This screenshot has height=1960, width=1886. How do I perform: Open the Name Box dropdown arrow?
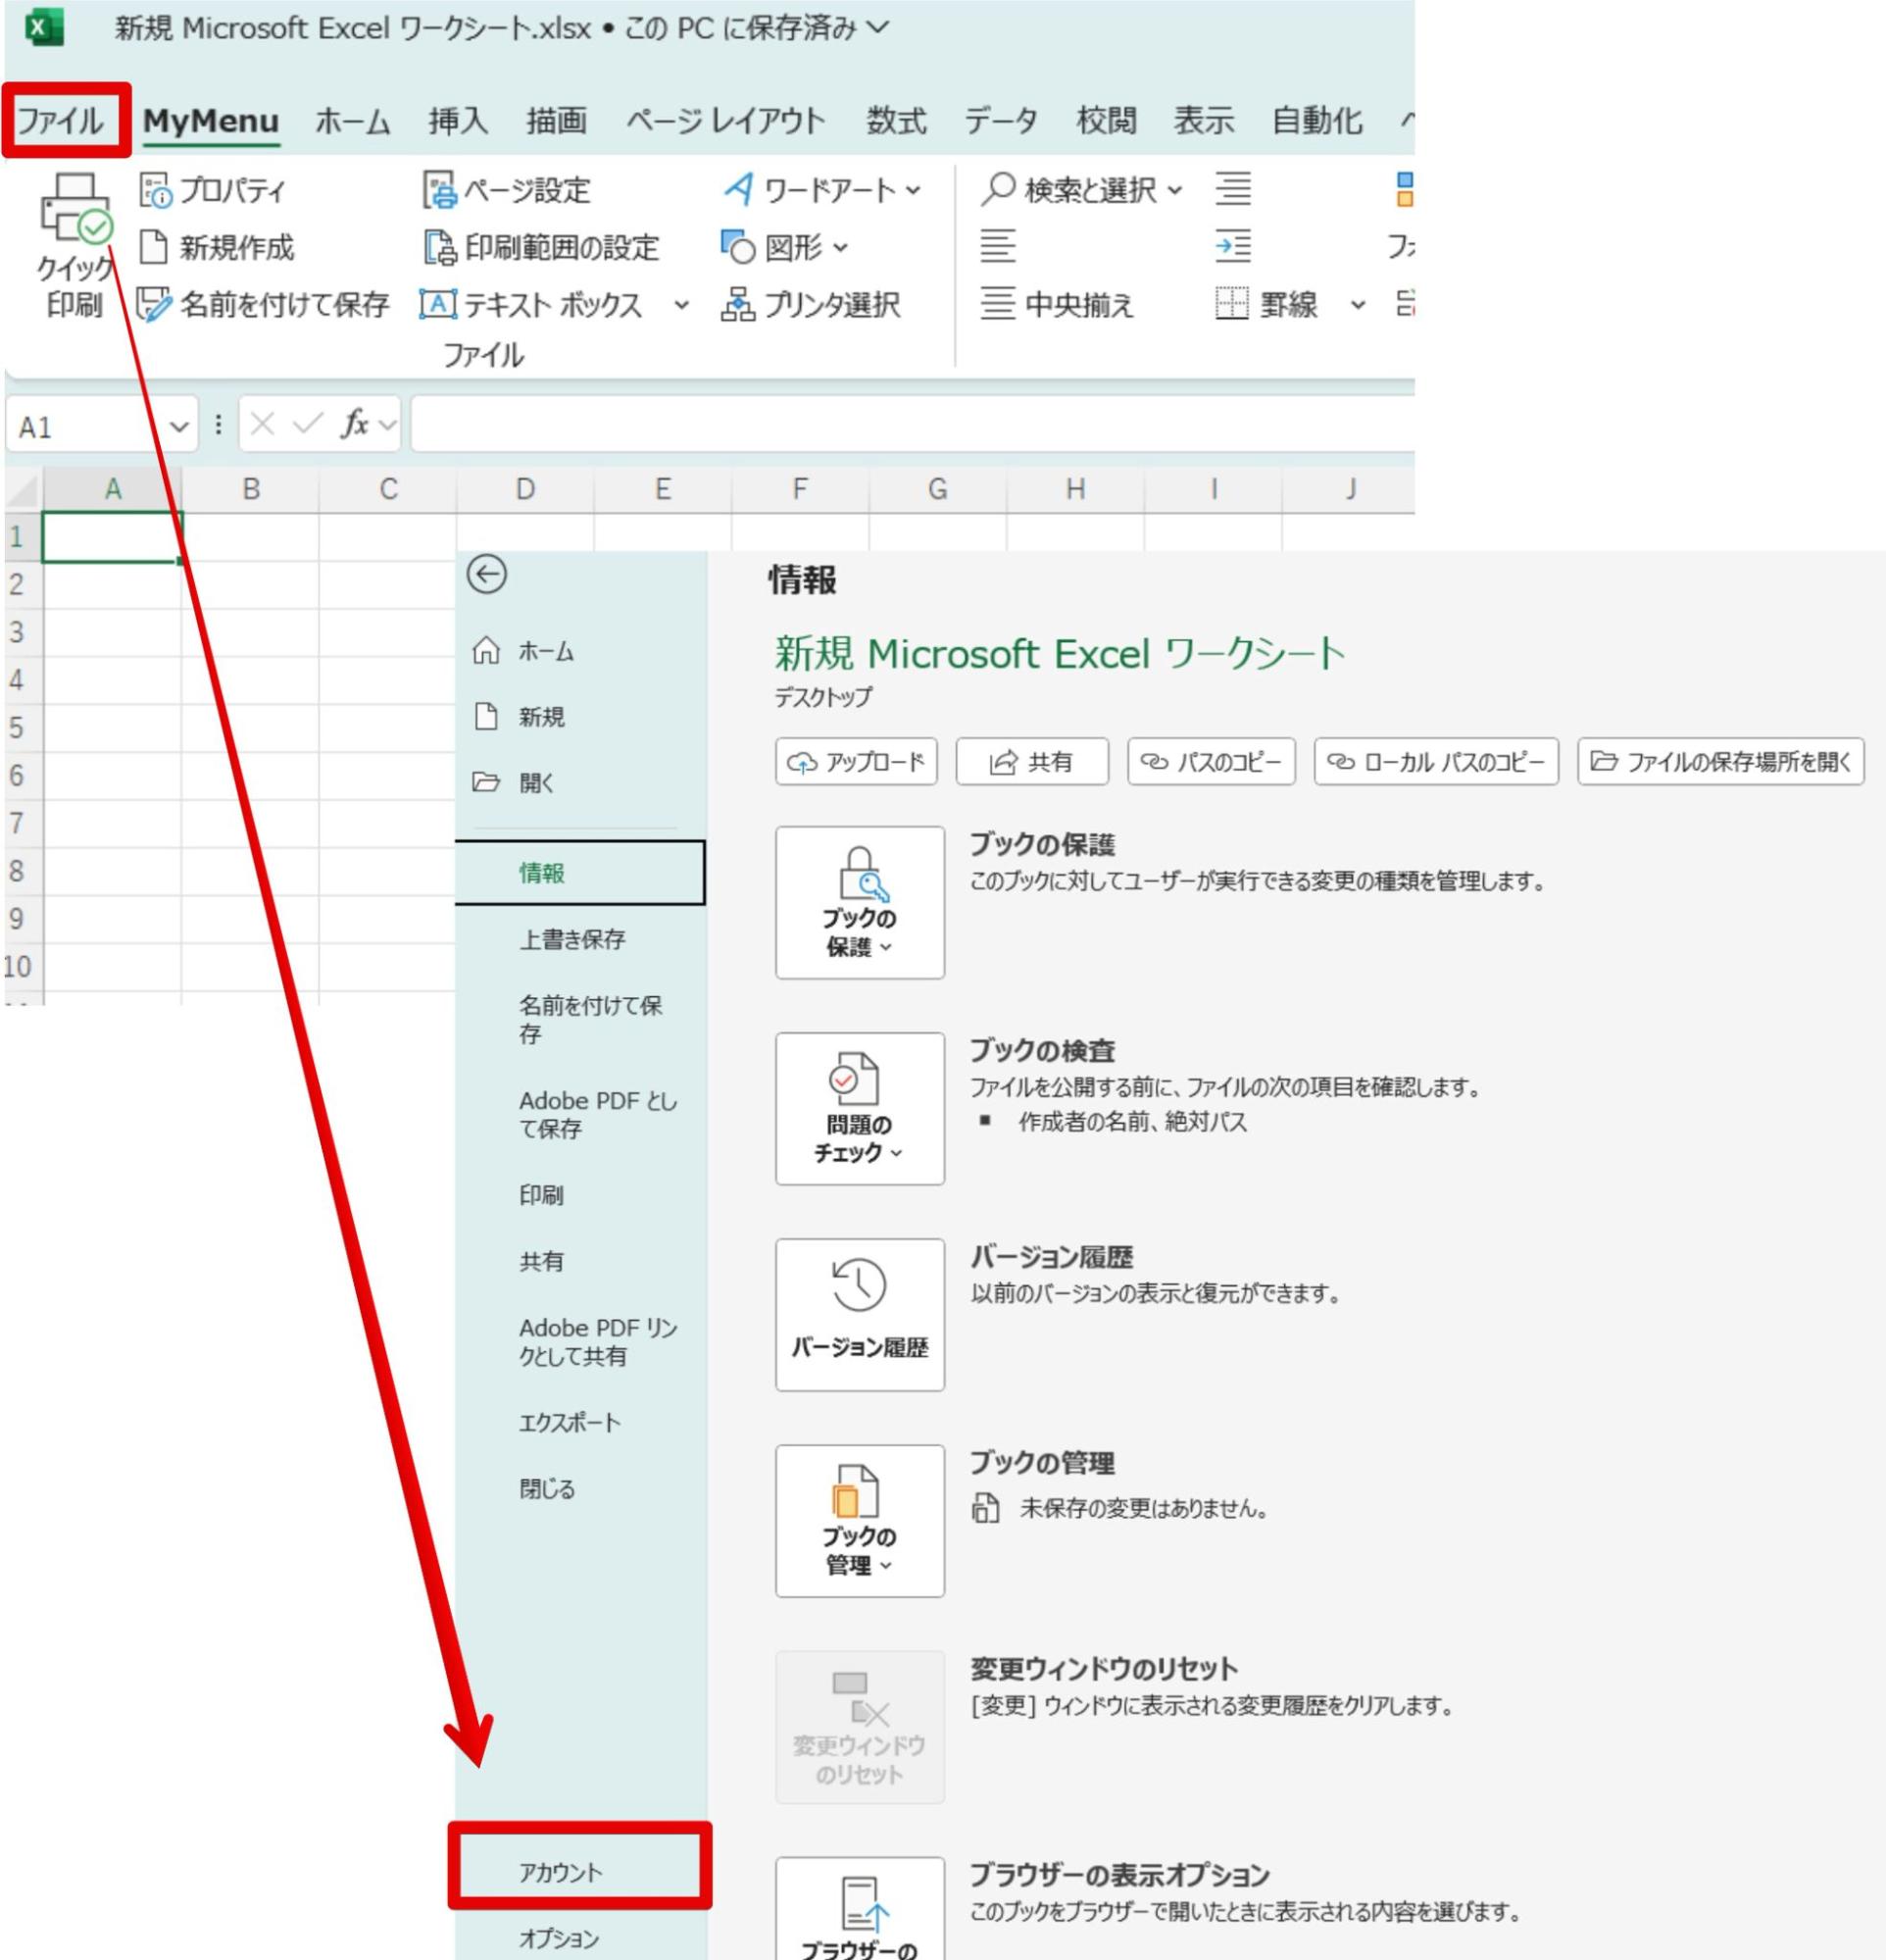point(179,427)
